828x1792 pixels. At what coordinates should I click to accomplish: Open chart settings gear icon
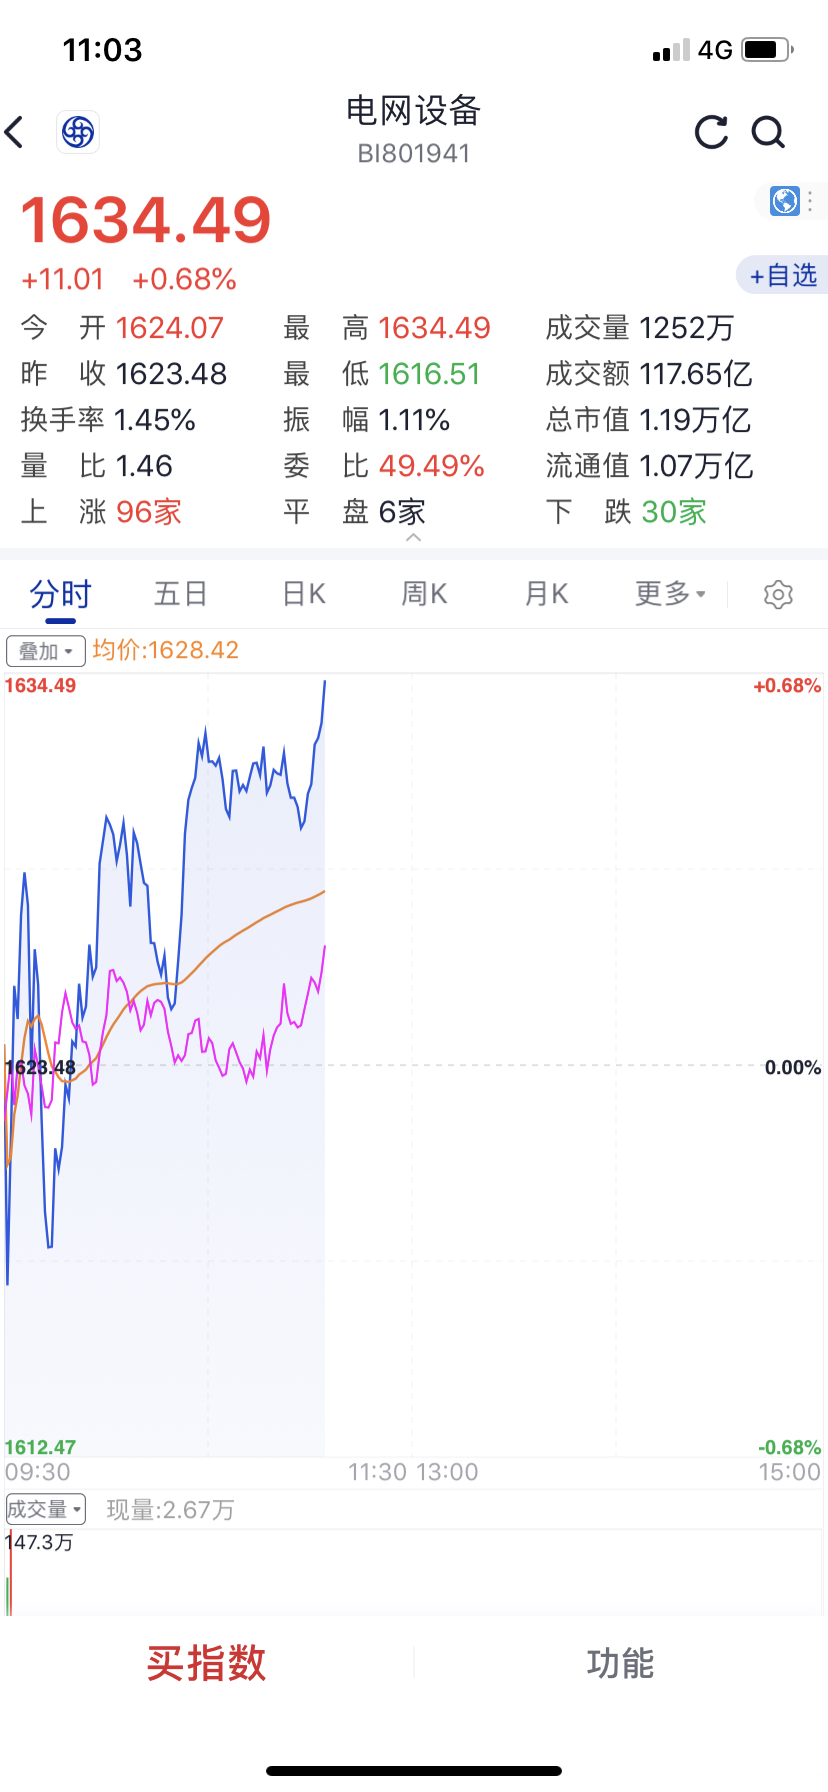(x=778, y=594)
